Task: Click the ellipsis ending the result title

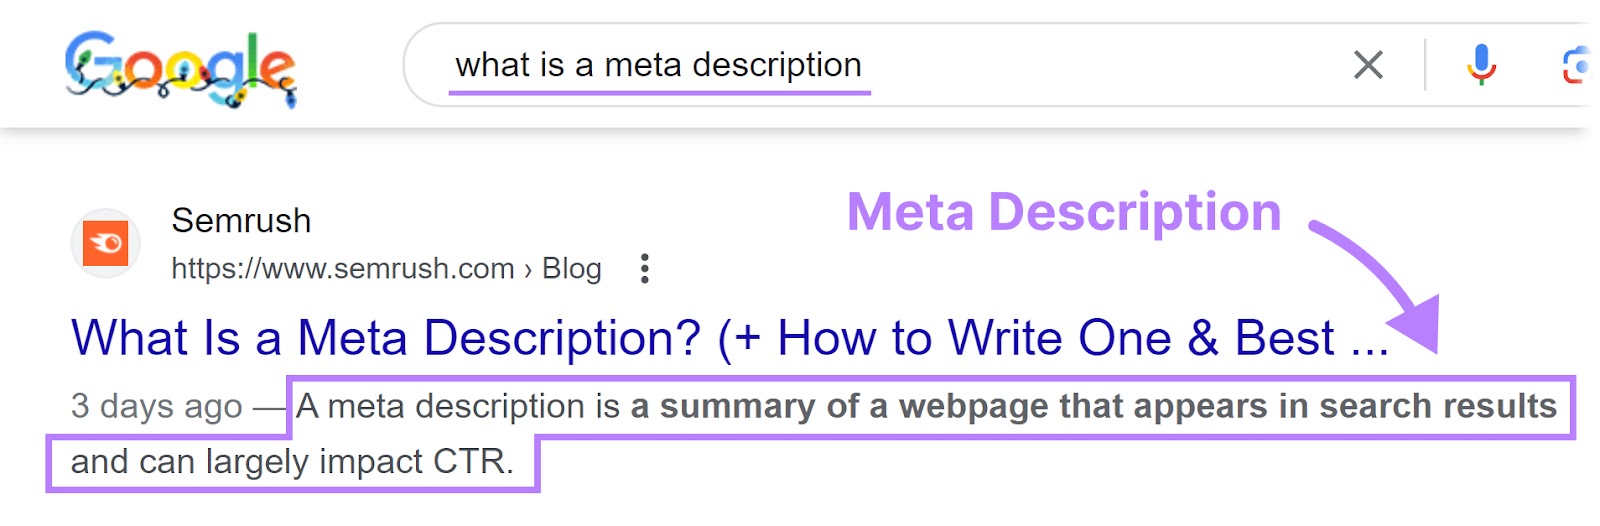Action: pos(1369,340)
